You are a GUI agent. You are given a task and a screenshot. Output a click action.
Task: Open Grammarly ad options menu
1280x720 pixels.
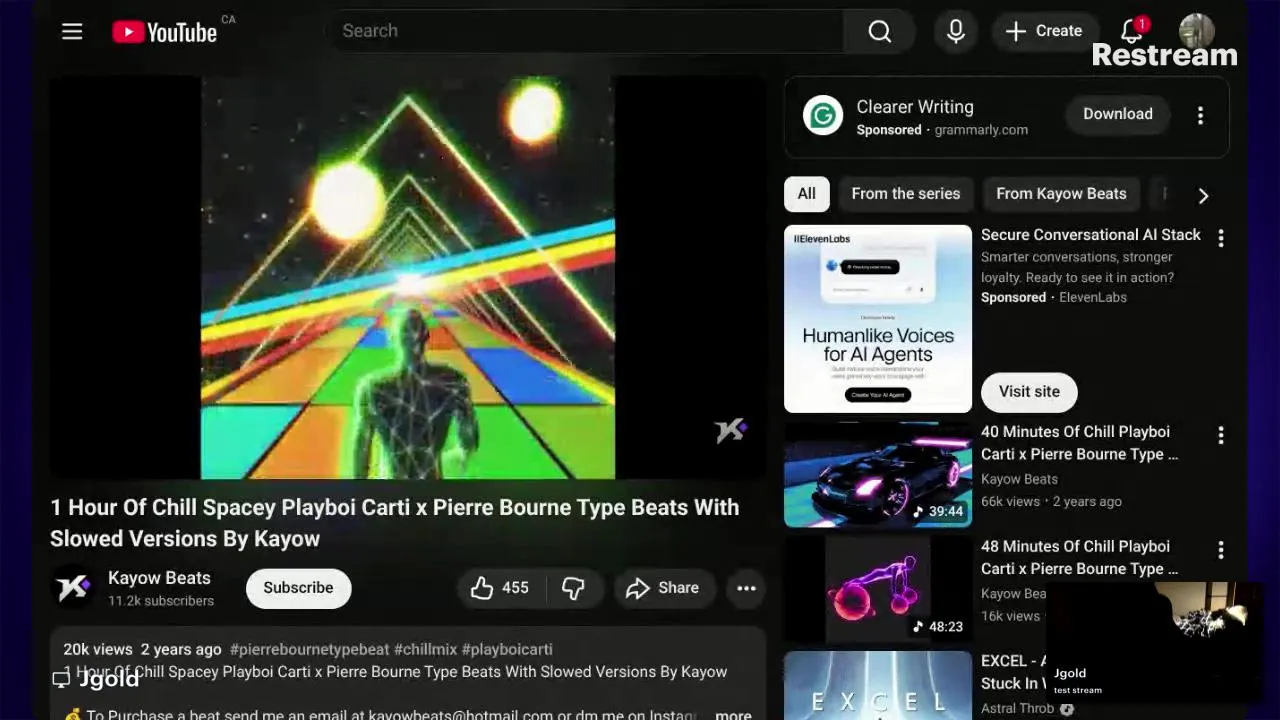tap(1200, 116)
